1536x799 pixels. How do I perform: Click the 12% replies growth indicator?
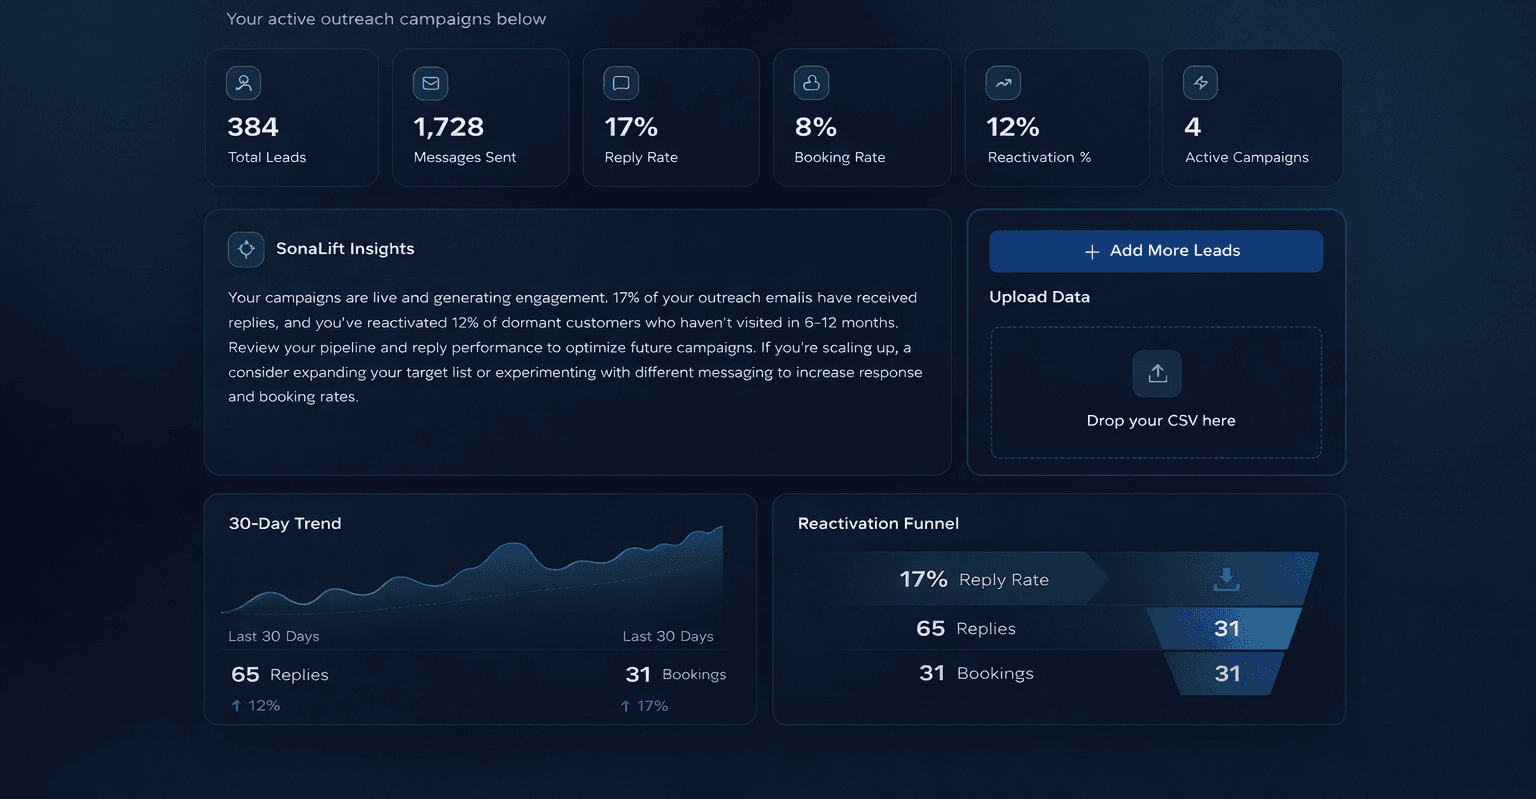tap(255, 705)
